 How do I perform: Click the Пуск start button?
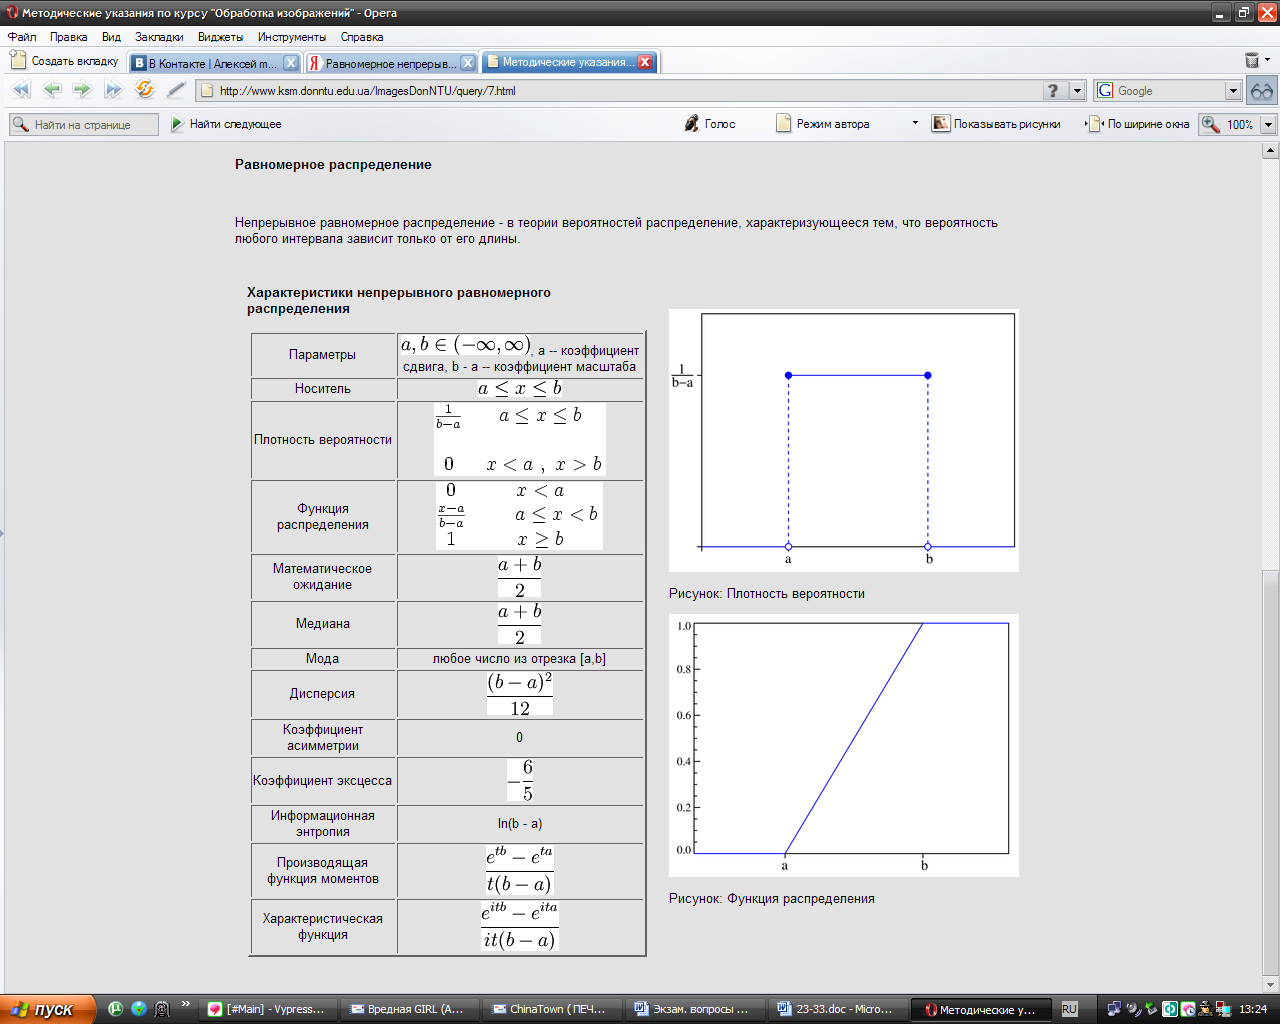tap(47, 1009)
